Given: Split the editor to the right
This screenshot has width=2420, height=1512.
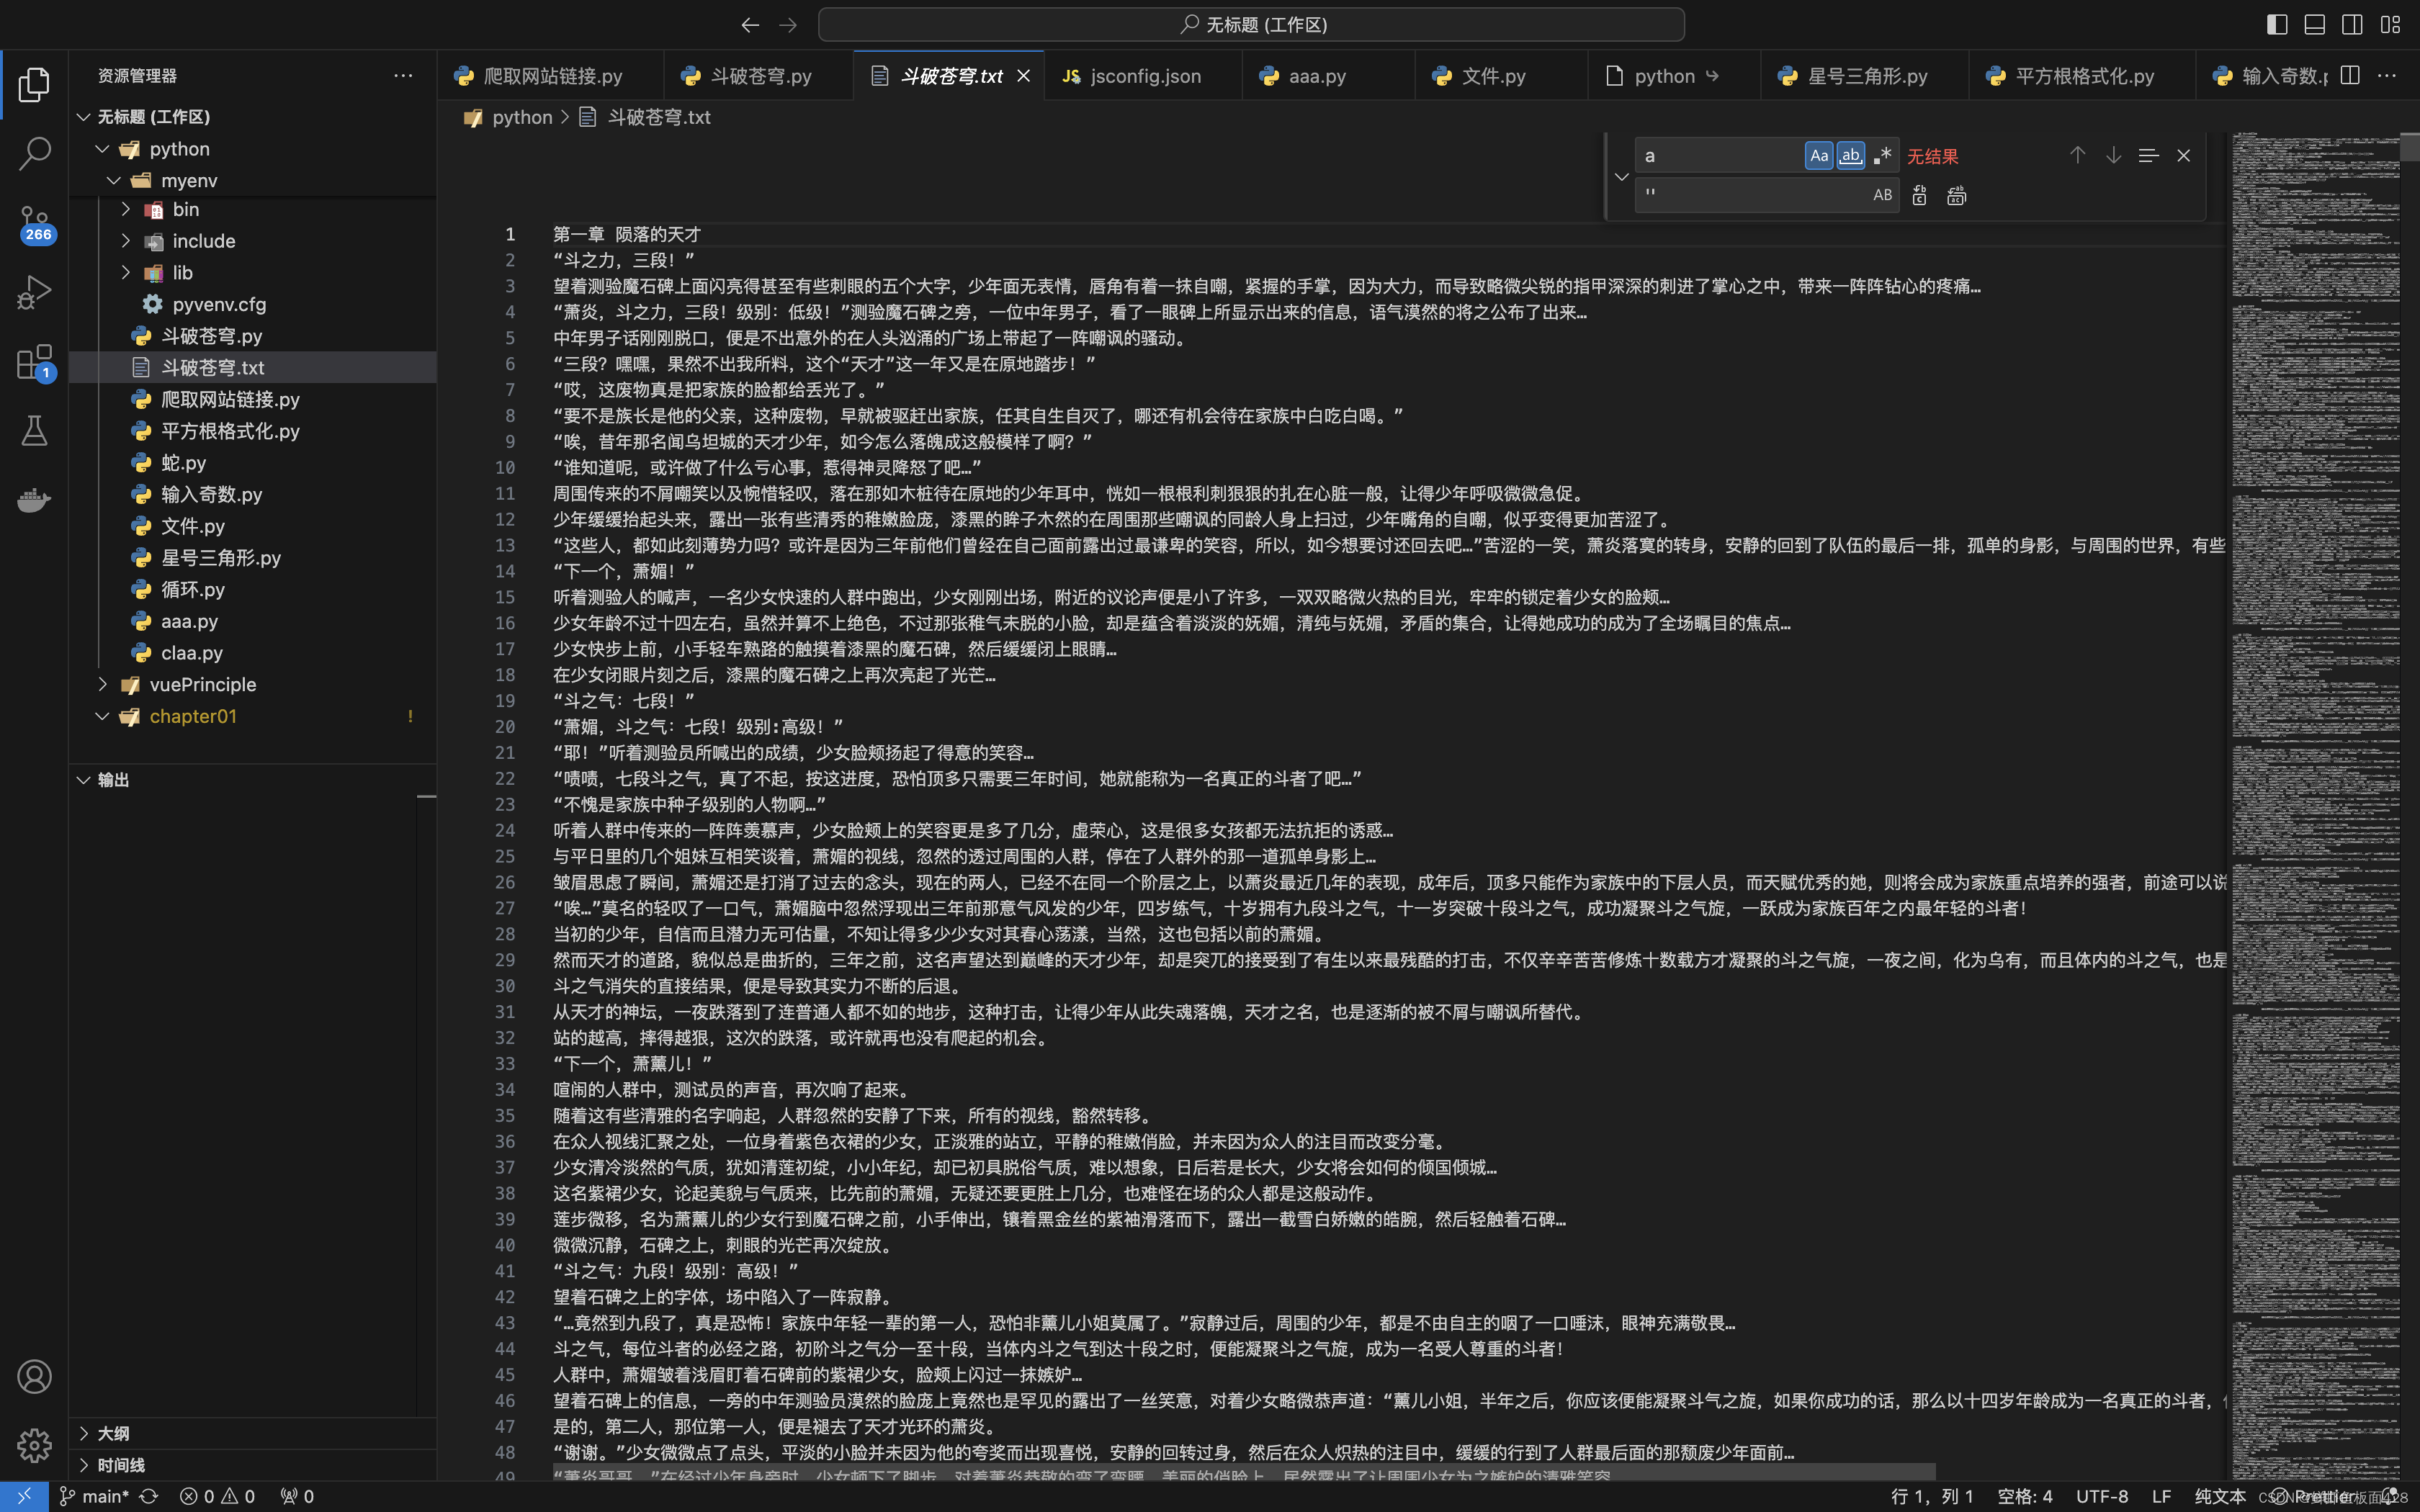Looking at the screenshot, I should pos(2350,76).
